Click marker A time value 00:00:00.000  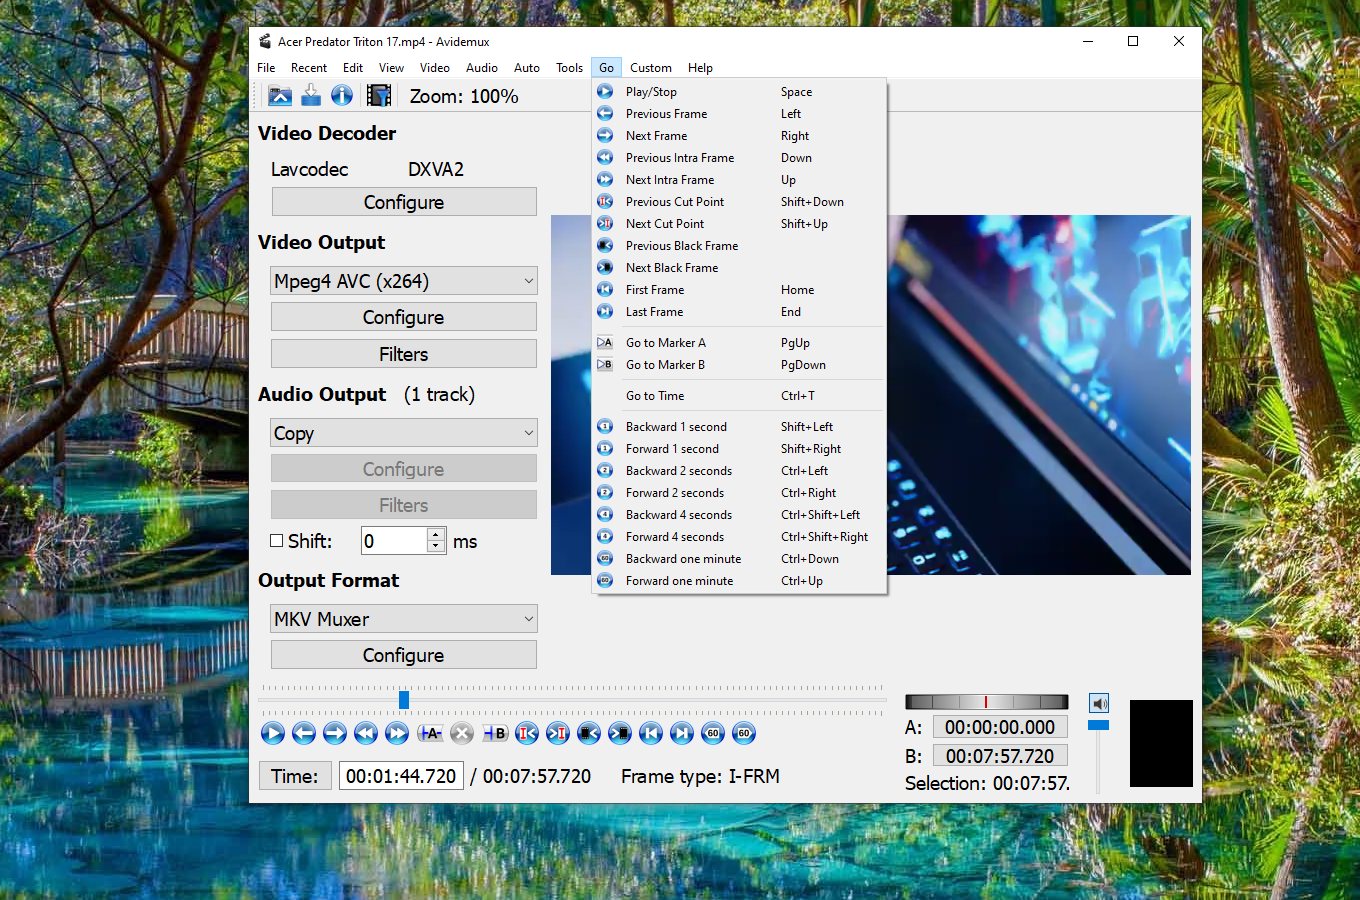coord(1000,727)
